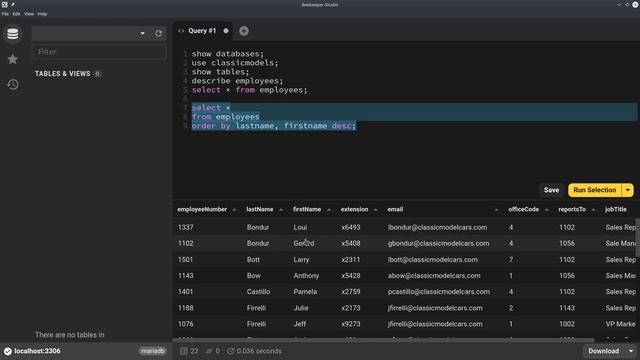Select the Query #1 tab
Screen dimensions: 640x360
(202, 31)
